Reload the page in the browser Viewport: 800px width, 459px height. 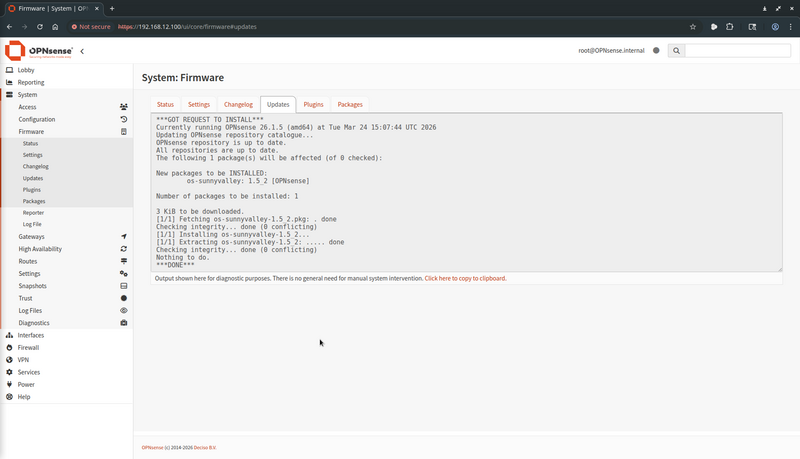[x=40, y=27]
